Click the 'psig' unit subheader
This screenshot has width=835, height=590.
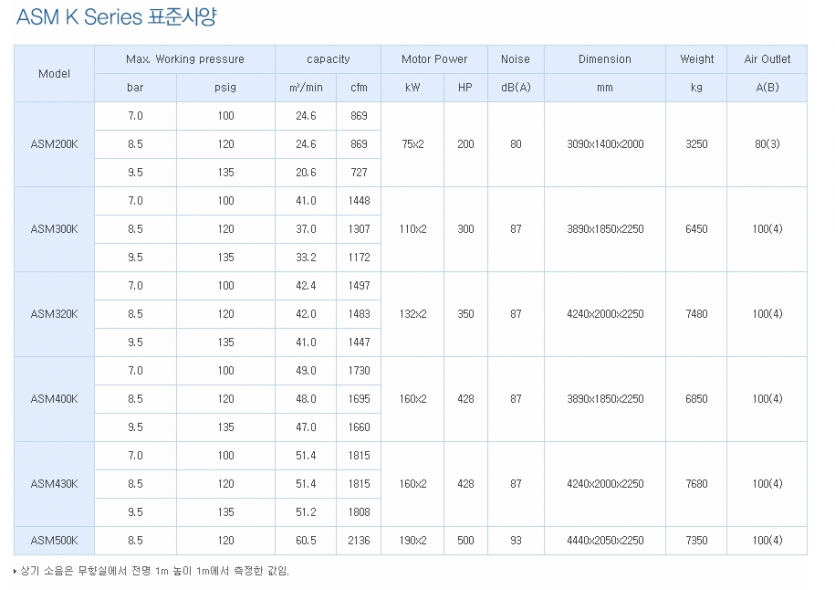[x=225, y=87]
